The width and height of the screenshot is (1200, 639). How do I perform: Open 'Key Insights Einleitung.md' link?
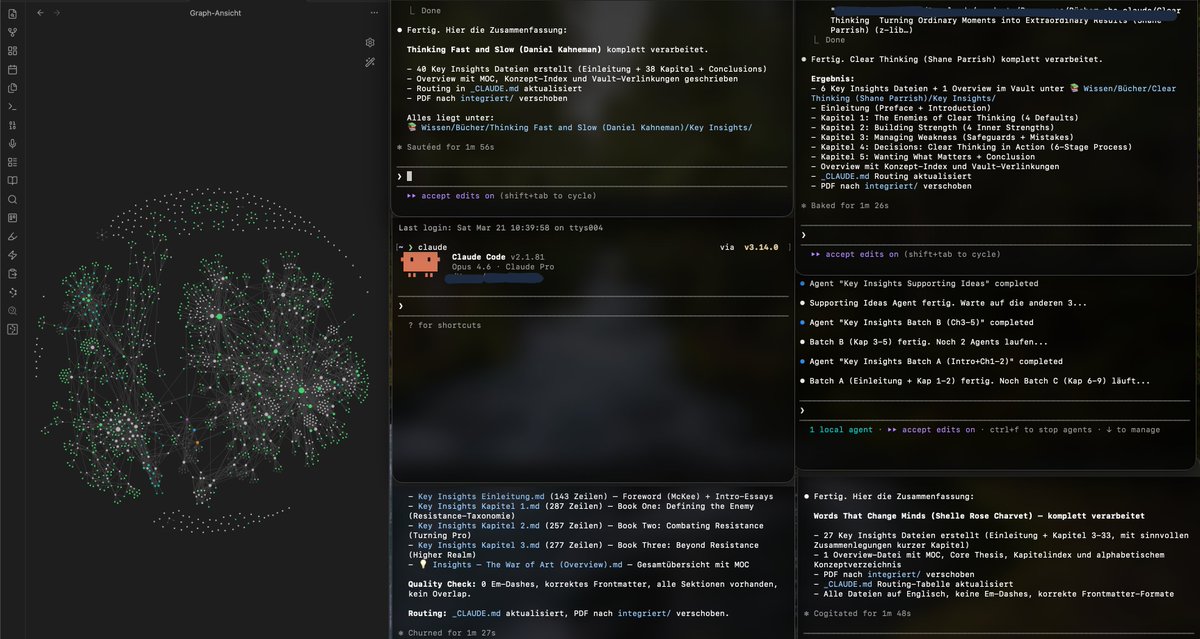point(479,495)
